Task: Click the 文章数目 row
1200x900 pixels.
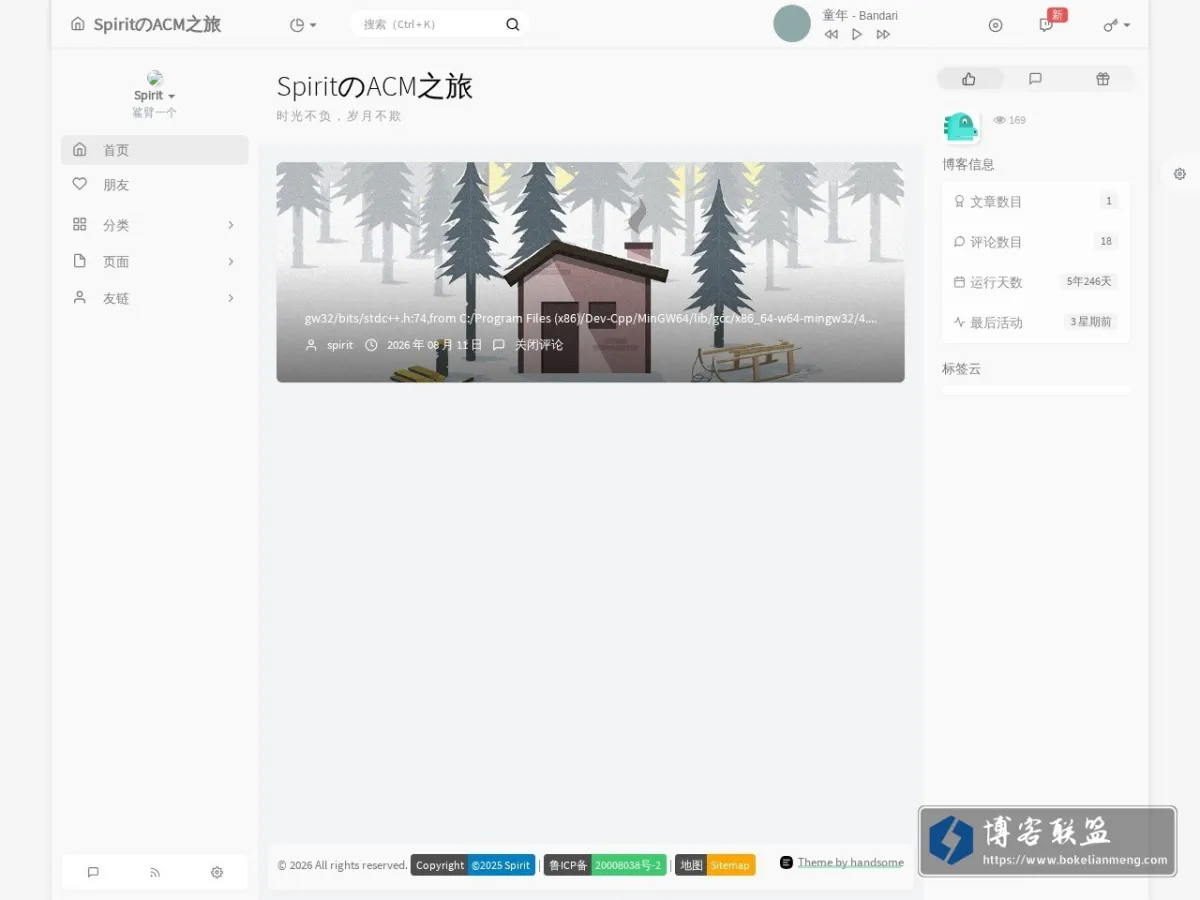Action: pyautogui.click(x=1035, y=201)
